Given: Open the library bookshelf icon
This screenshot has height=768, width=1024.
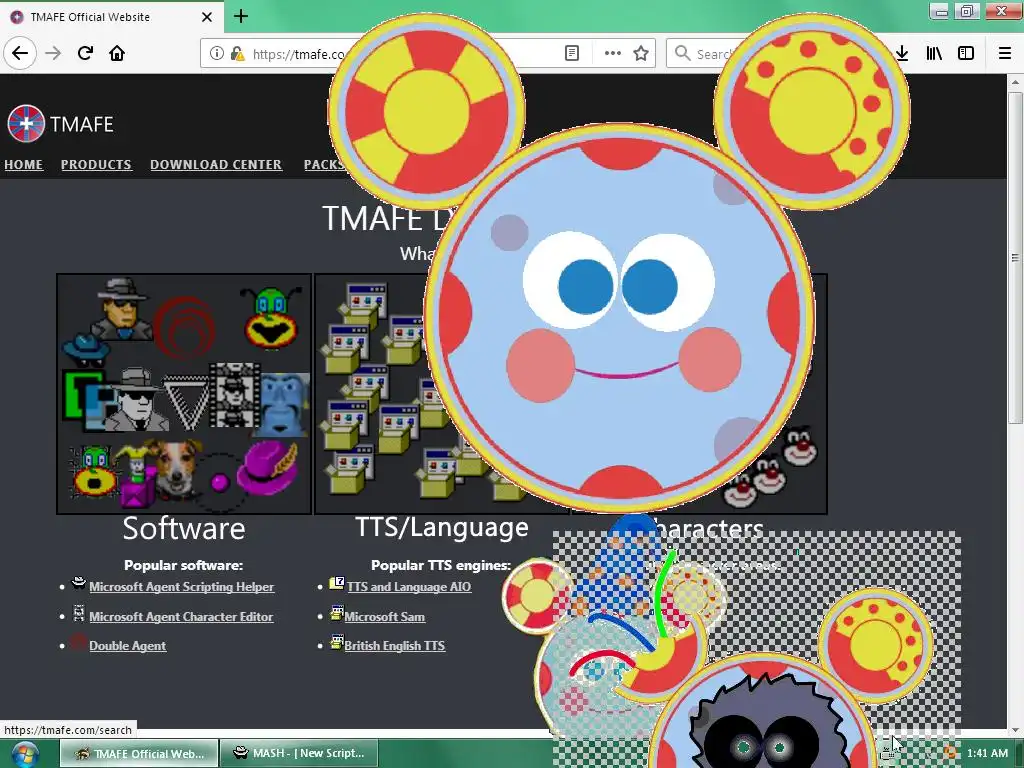Looking at the screenshot, I should 934,53.
